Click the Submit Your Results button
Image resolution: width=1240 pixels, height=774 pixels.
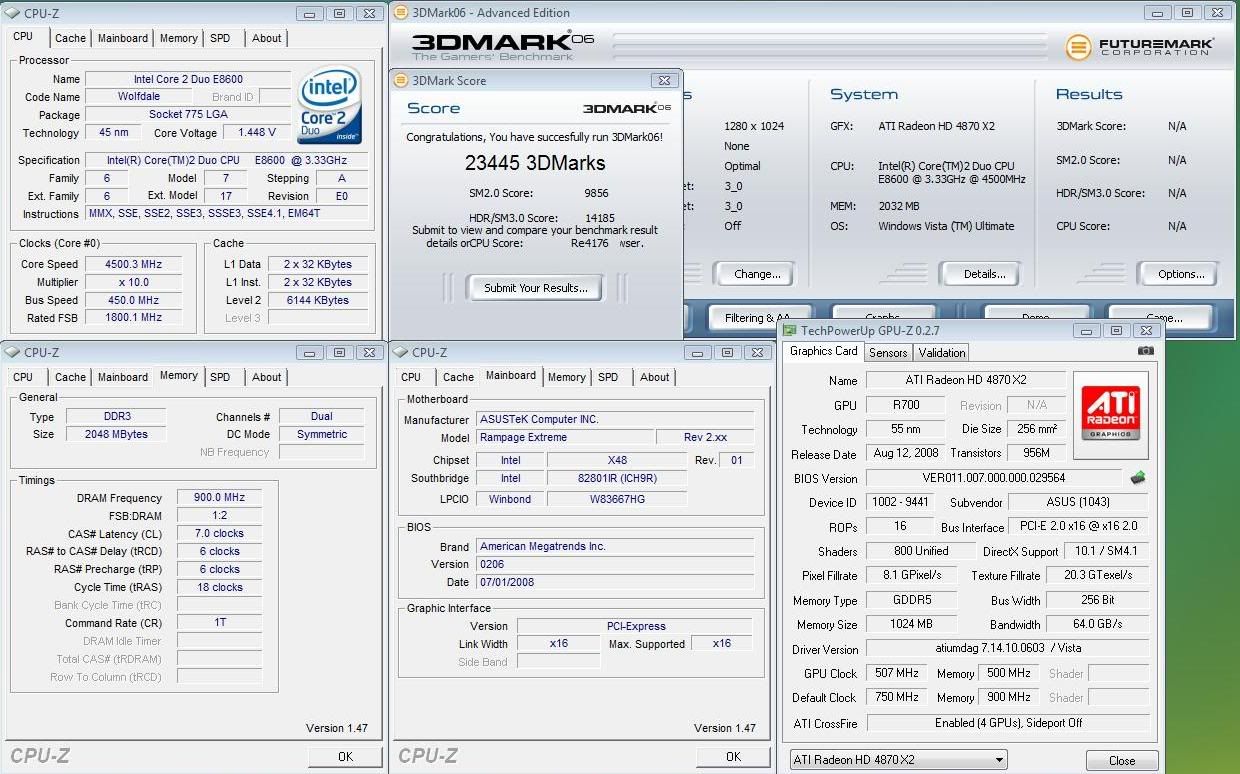(535, 288)
